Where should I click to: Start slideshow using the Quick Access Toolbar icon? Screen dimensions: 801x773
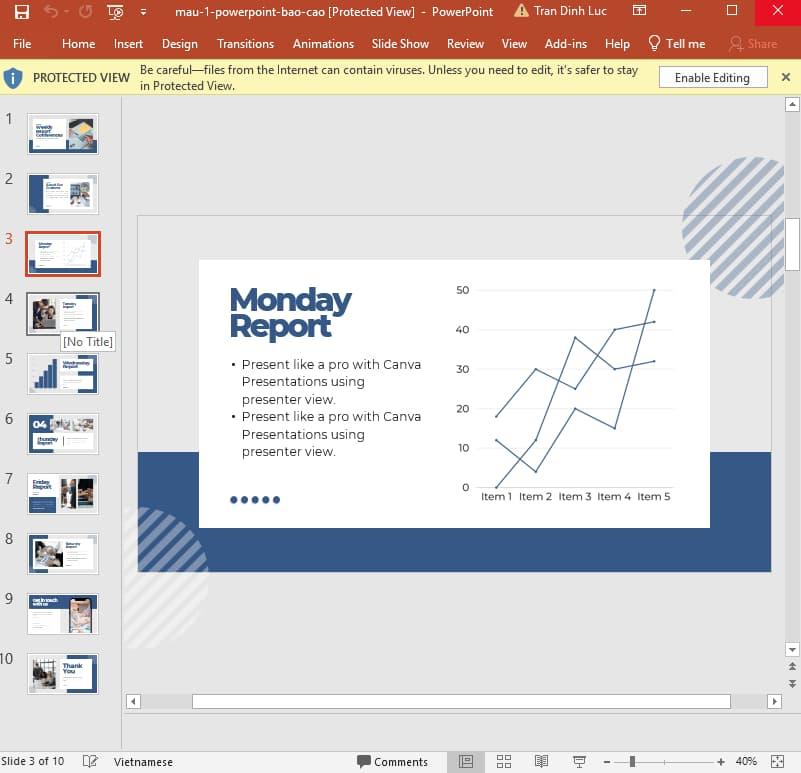point(114,11)
